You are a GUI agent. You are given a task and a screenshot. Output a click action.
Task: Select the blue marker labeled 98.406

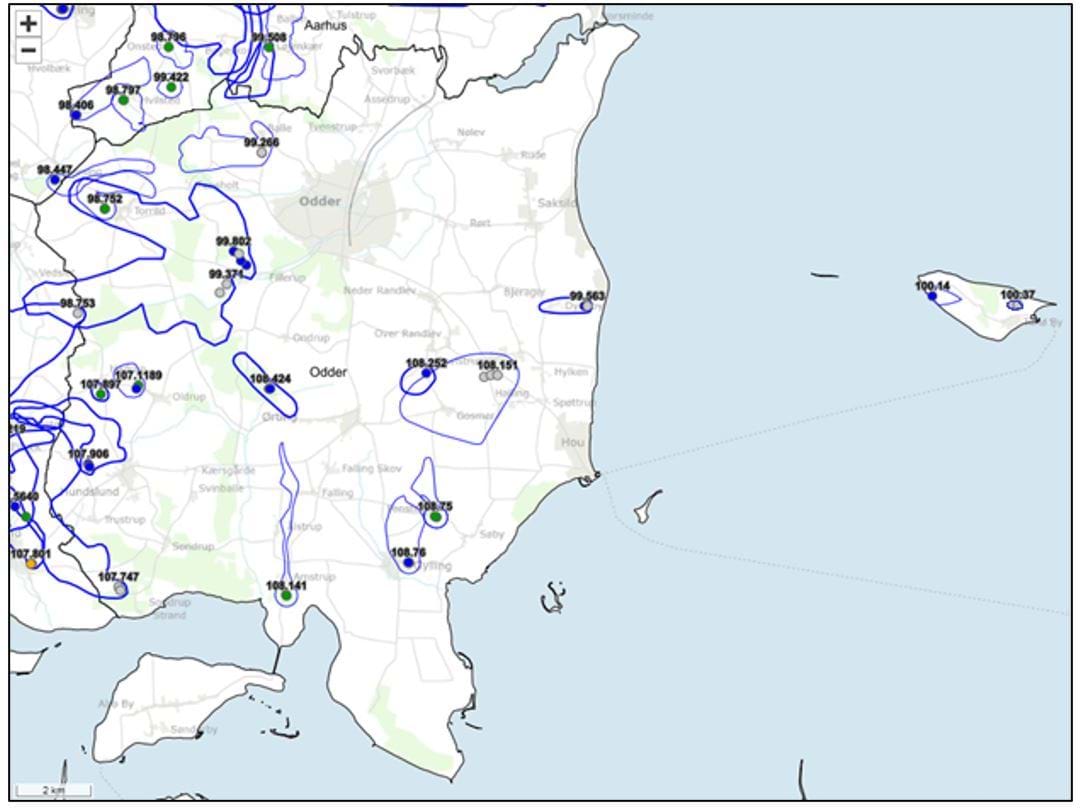pyautogui.click(x=75, y=115)
